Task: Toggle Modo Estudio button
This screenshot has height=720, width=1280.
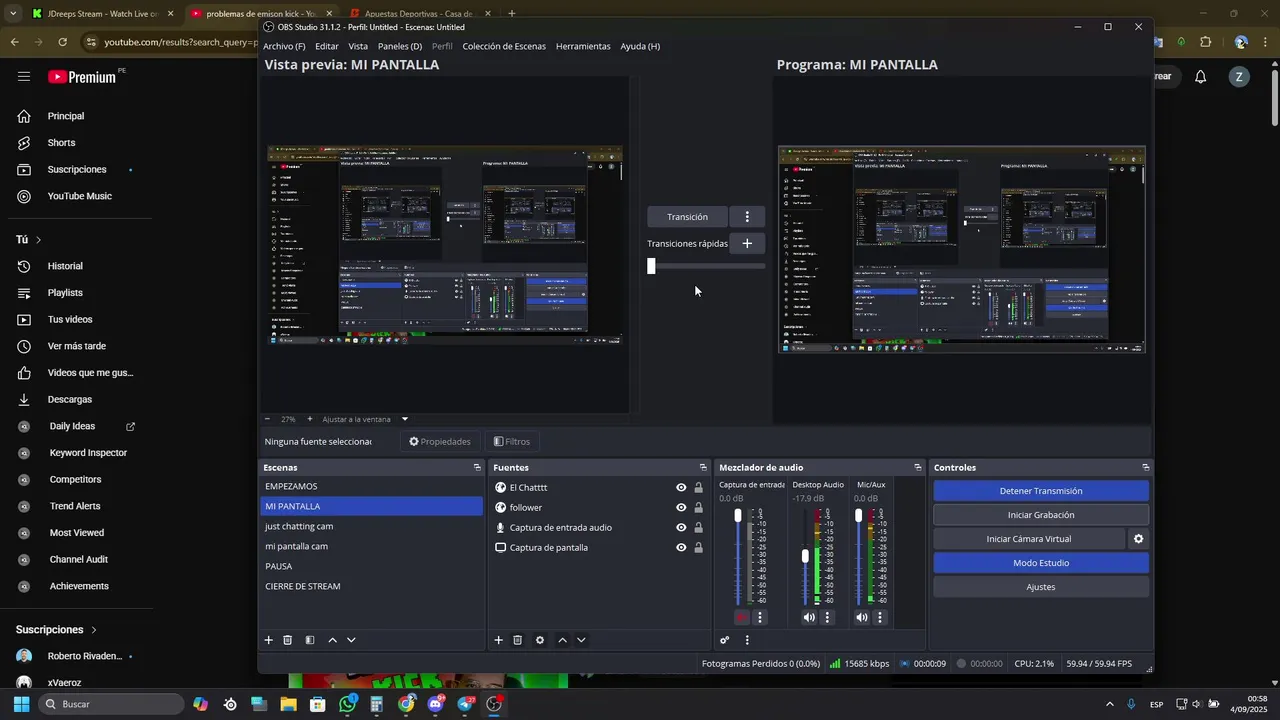Action: tap(1041, 563)
